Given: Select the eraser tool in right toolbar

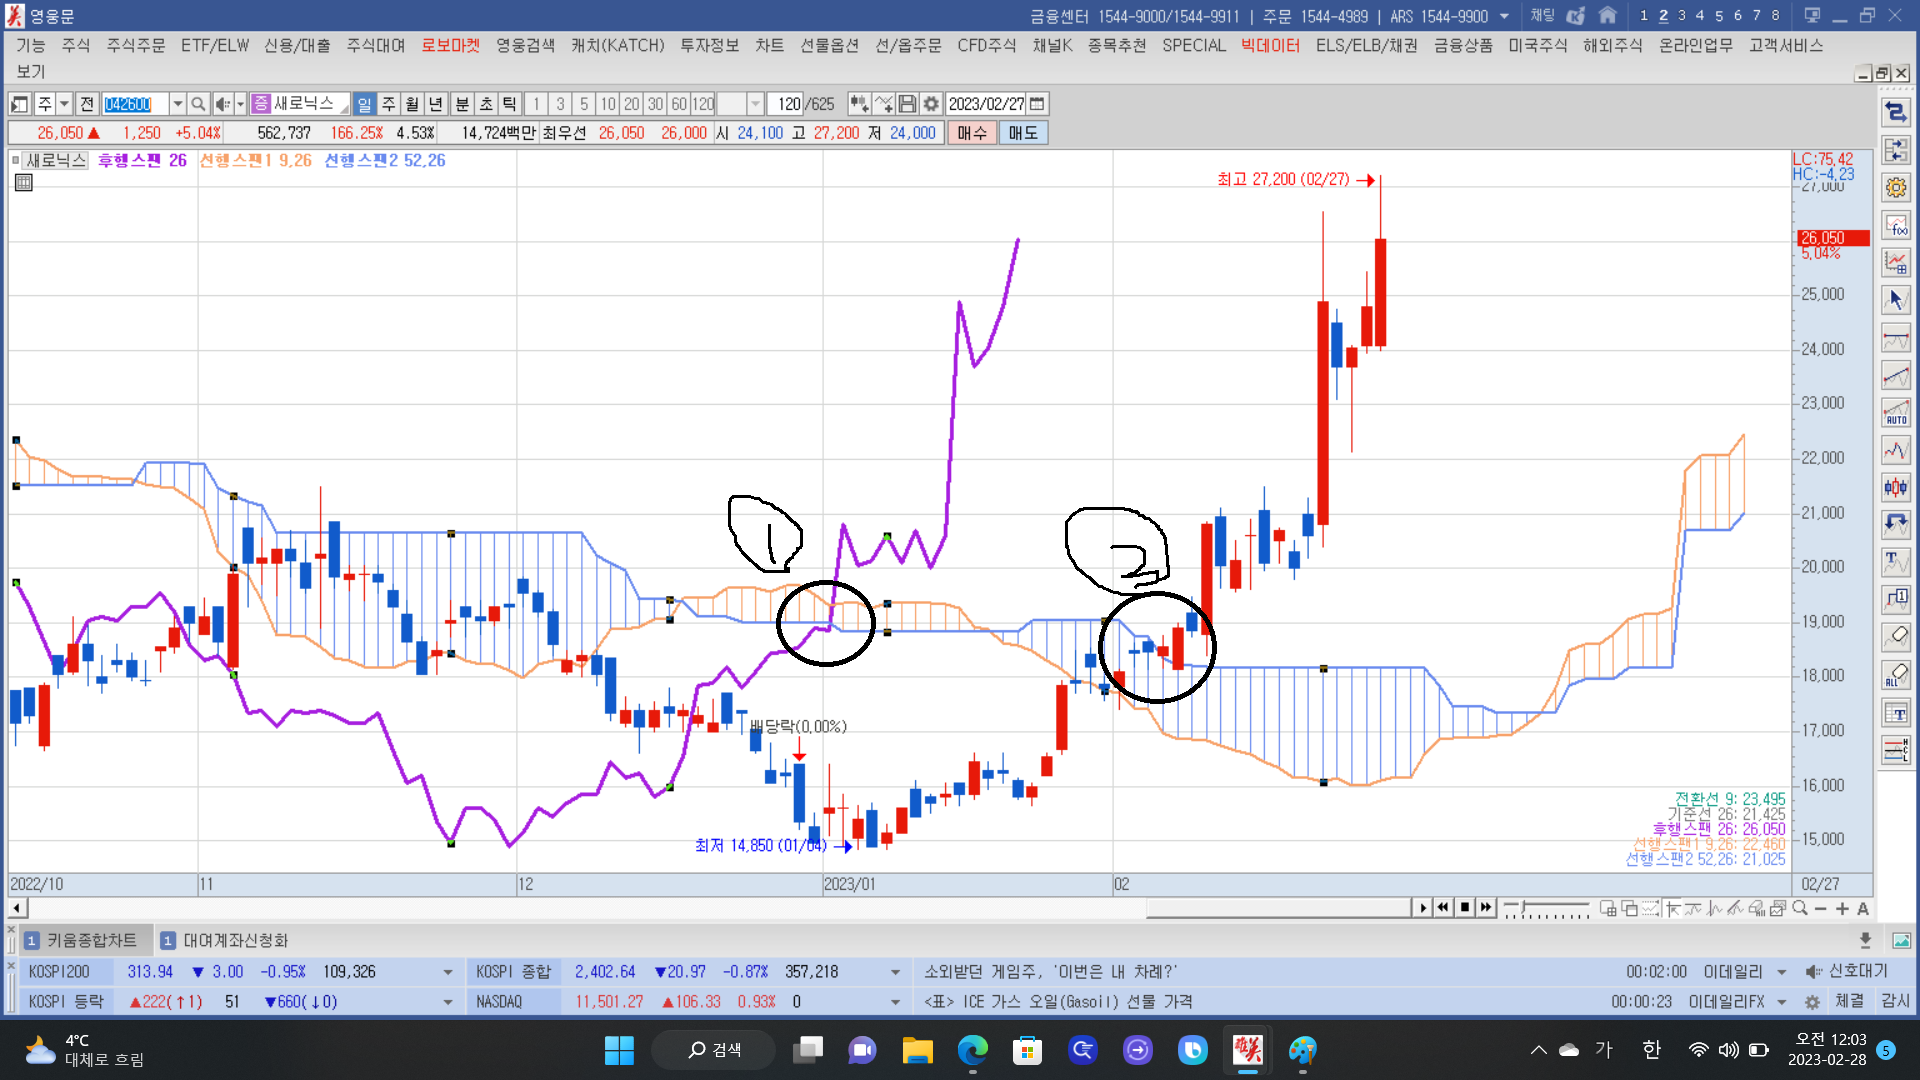Looking at the screenshot, I should pyautogui.click(x=1896, y=637).
